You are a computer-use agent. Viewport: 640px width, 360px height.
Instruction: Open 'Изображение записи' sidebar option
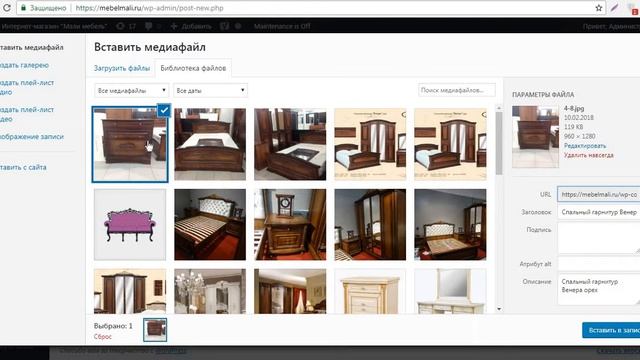32,137
